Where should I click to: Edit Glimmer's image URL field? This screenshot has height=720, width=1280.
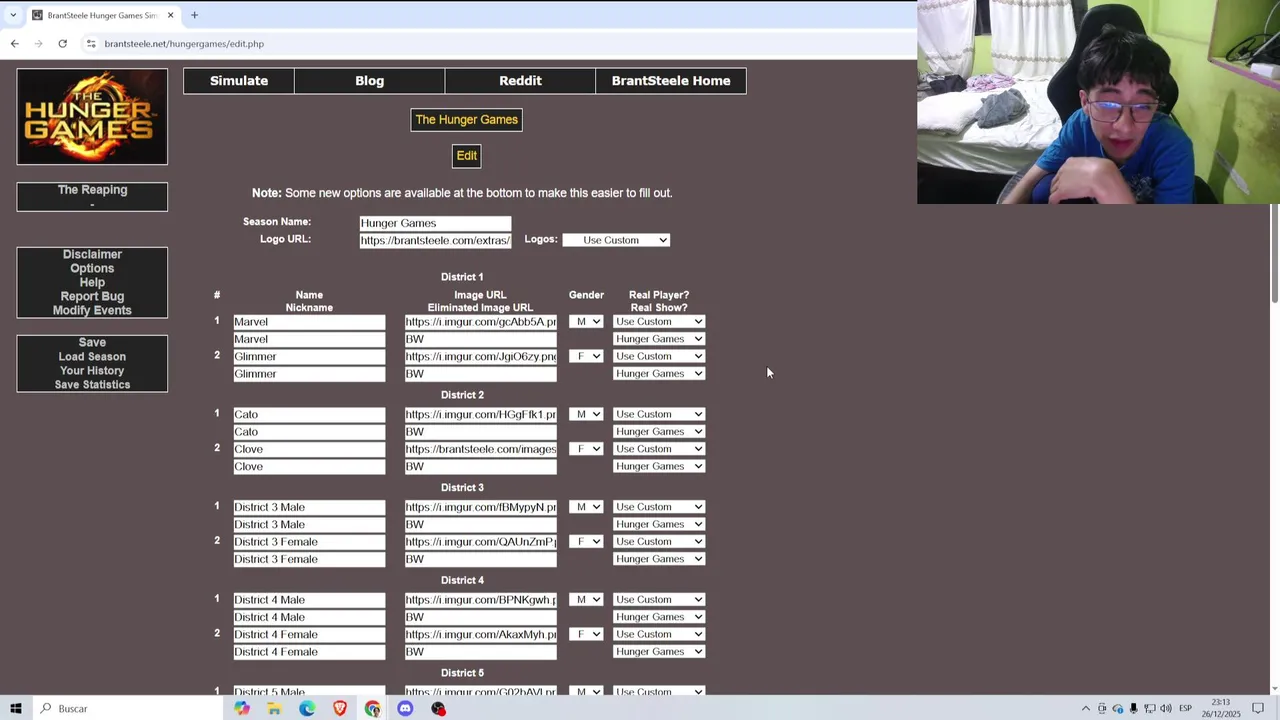pyautogui.click(x=481, y=357)
